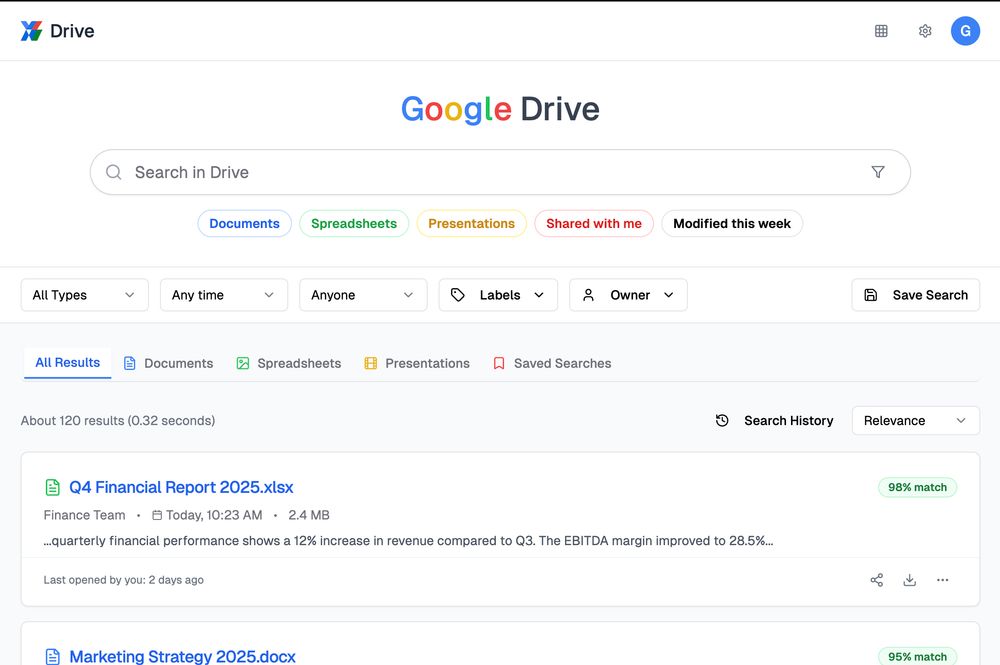Select the Presentations quick filter chip
Screen dimensions: 1000x665
(471, 223)
